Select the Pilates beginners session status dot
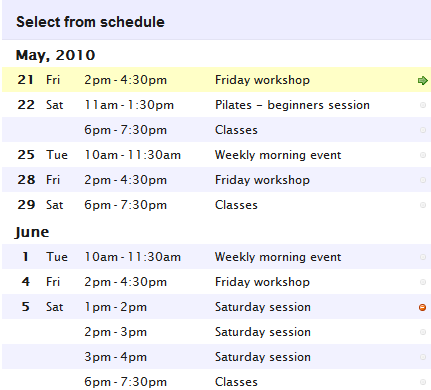Screen dimensions: 431x390 (423, 105)
